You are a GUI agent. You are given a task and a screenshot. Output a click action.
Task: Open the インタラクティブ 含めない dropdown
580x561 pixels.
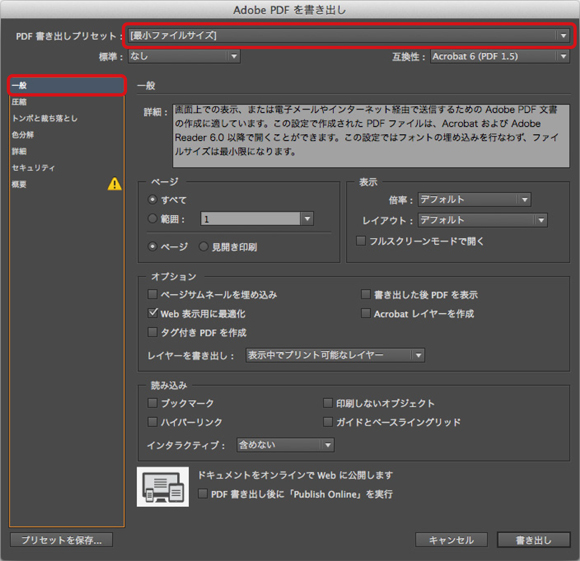285,445
